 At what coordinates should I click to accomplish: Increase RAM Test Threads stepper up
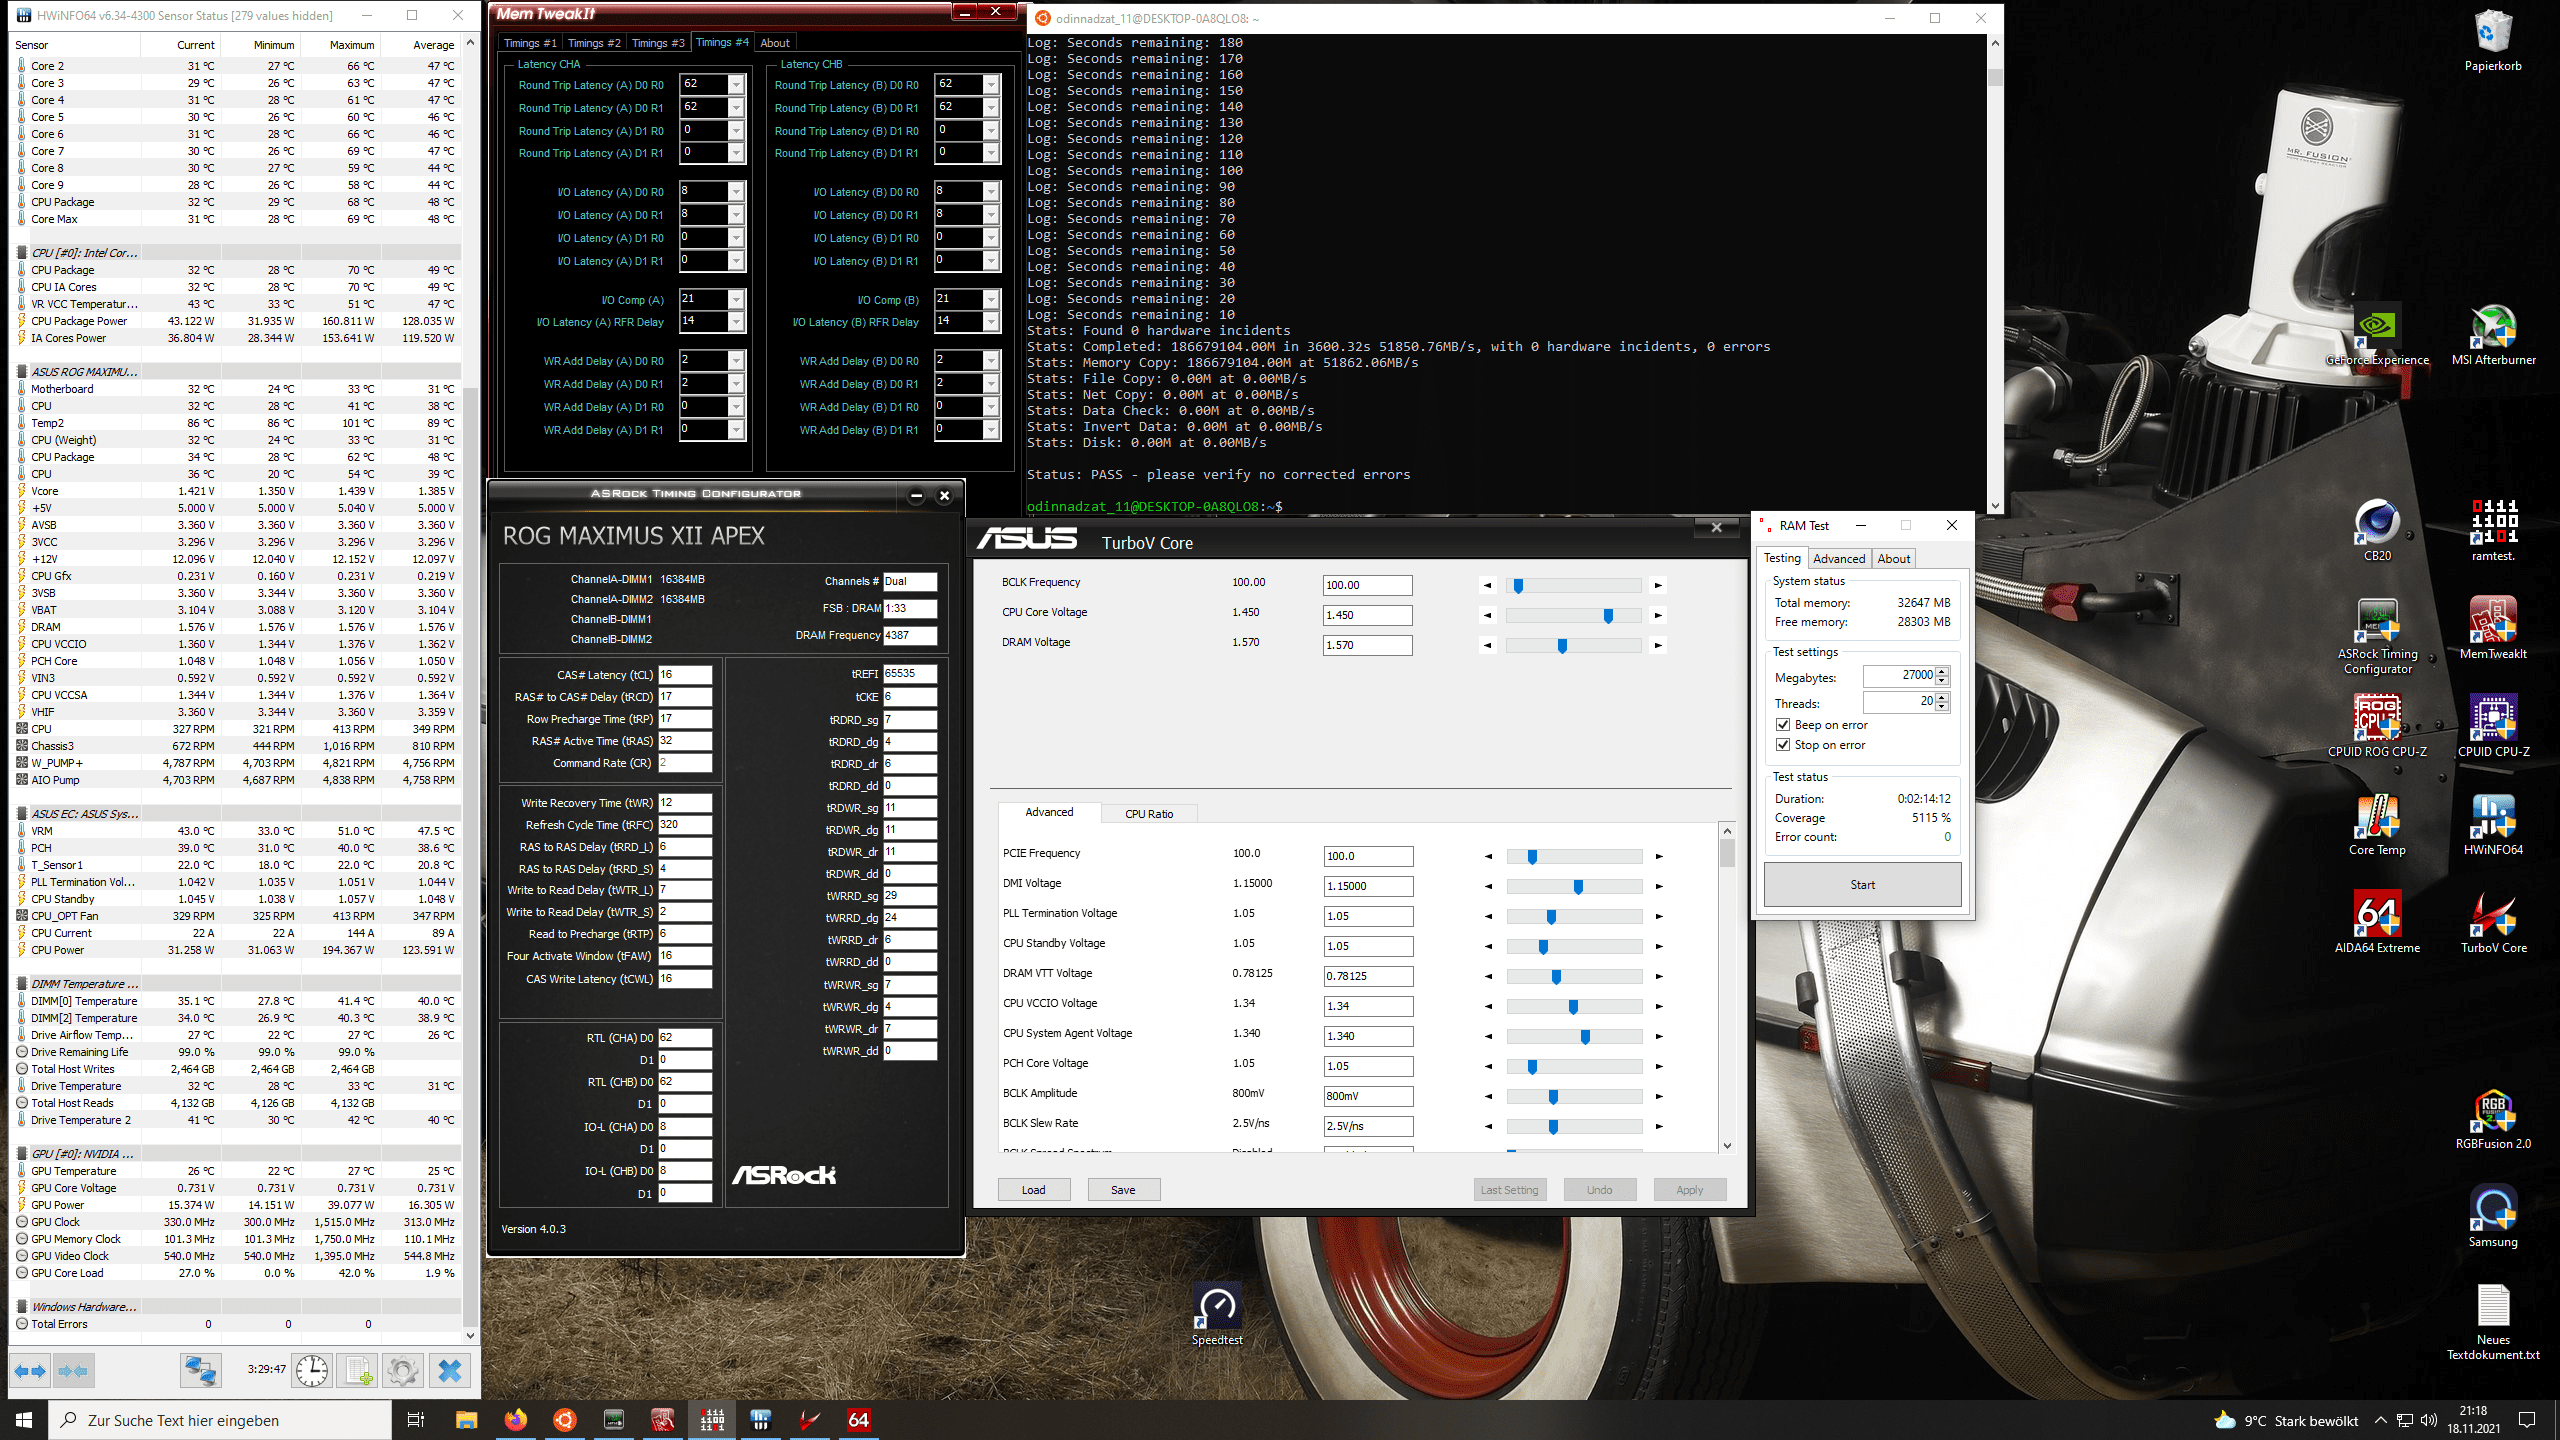click(1942, 697)
